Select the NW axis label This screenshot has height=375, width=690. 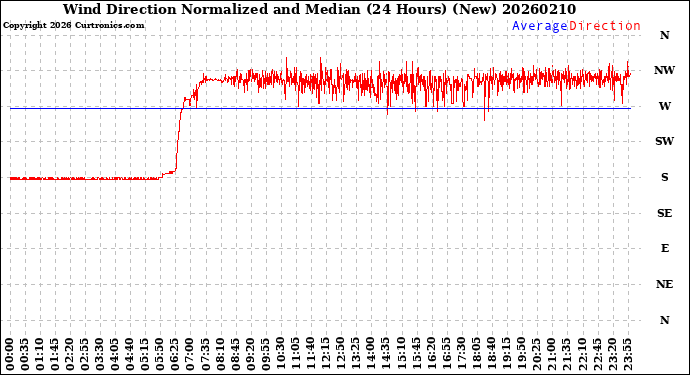pos(664,70)
